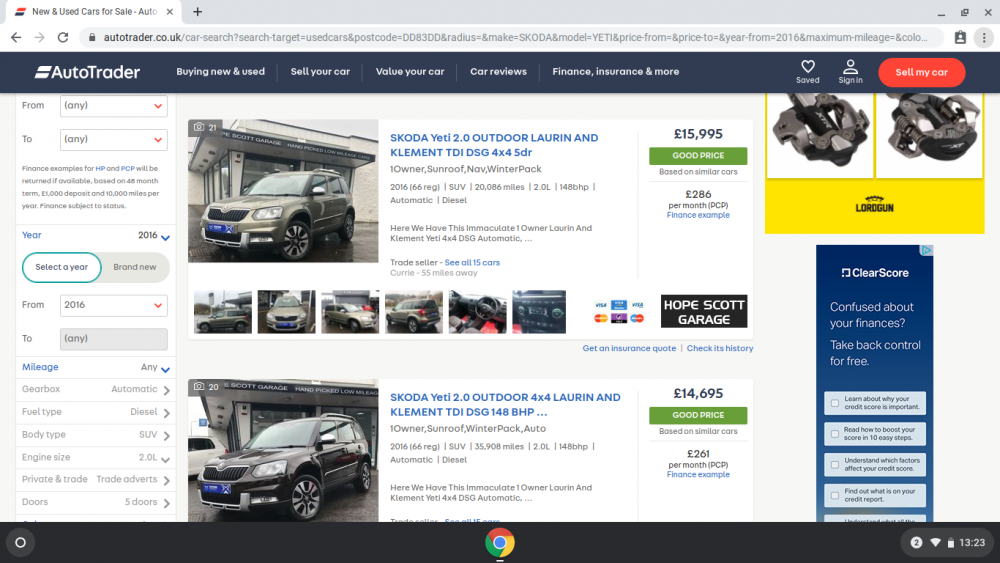Click the payment card logos
1000x563 pixels.
point(619,311)
